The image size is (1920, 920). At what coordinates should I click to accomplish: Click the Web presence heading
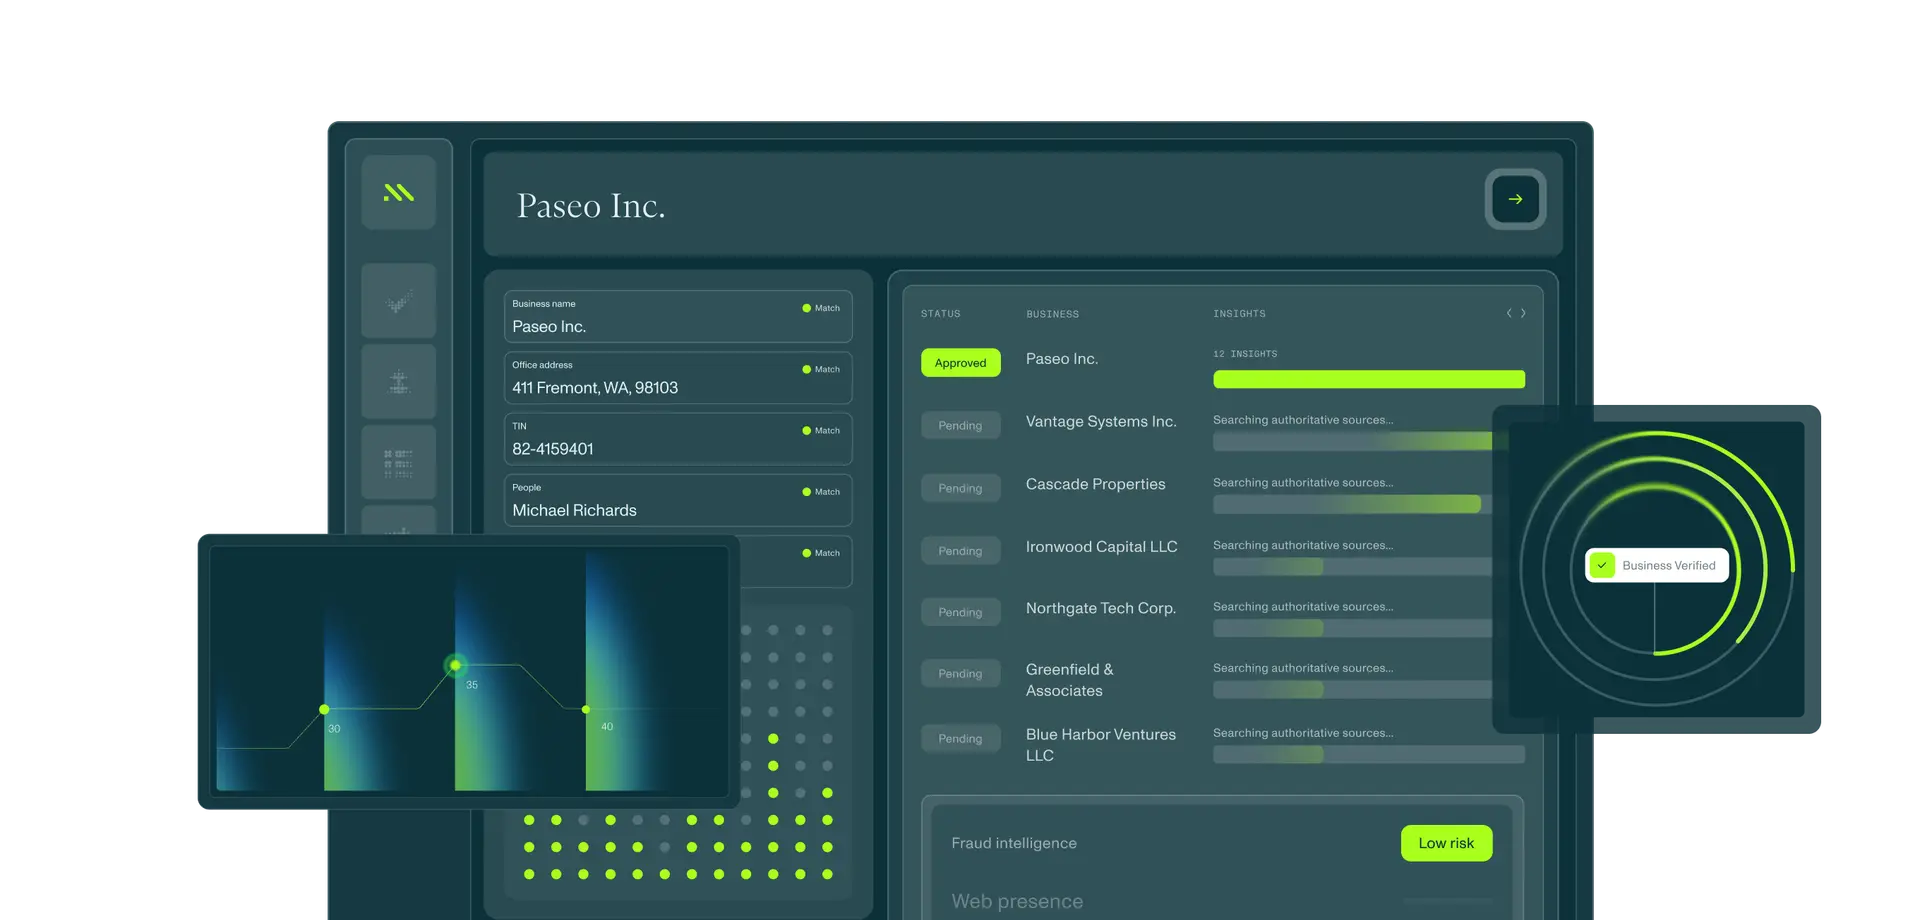(x=1017, y=901)
